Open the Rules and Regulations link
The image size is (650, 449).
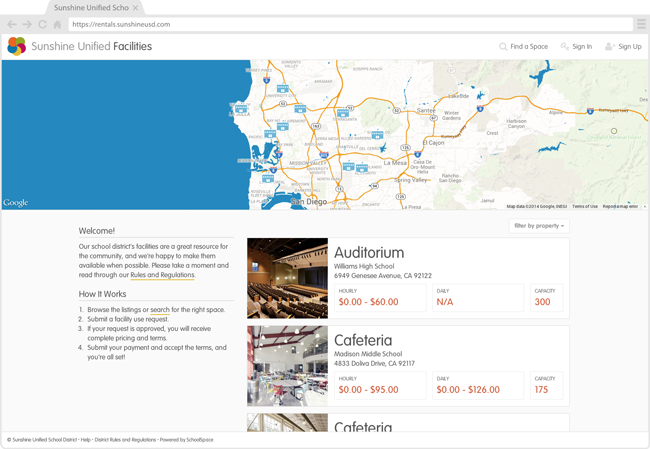(162, 275)
